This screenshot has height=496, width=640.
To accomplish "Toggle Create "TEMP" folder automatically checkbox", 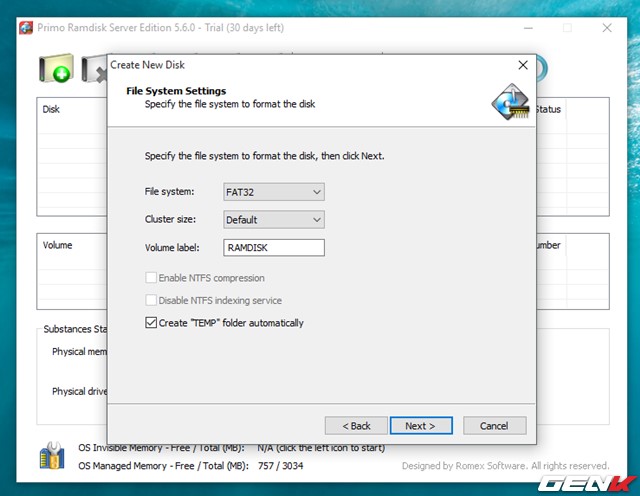I will (x=151, y=323).
